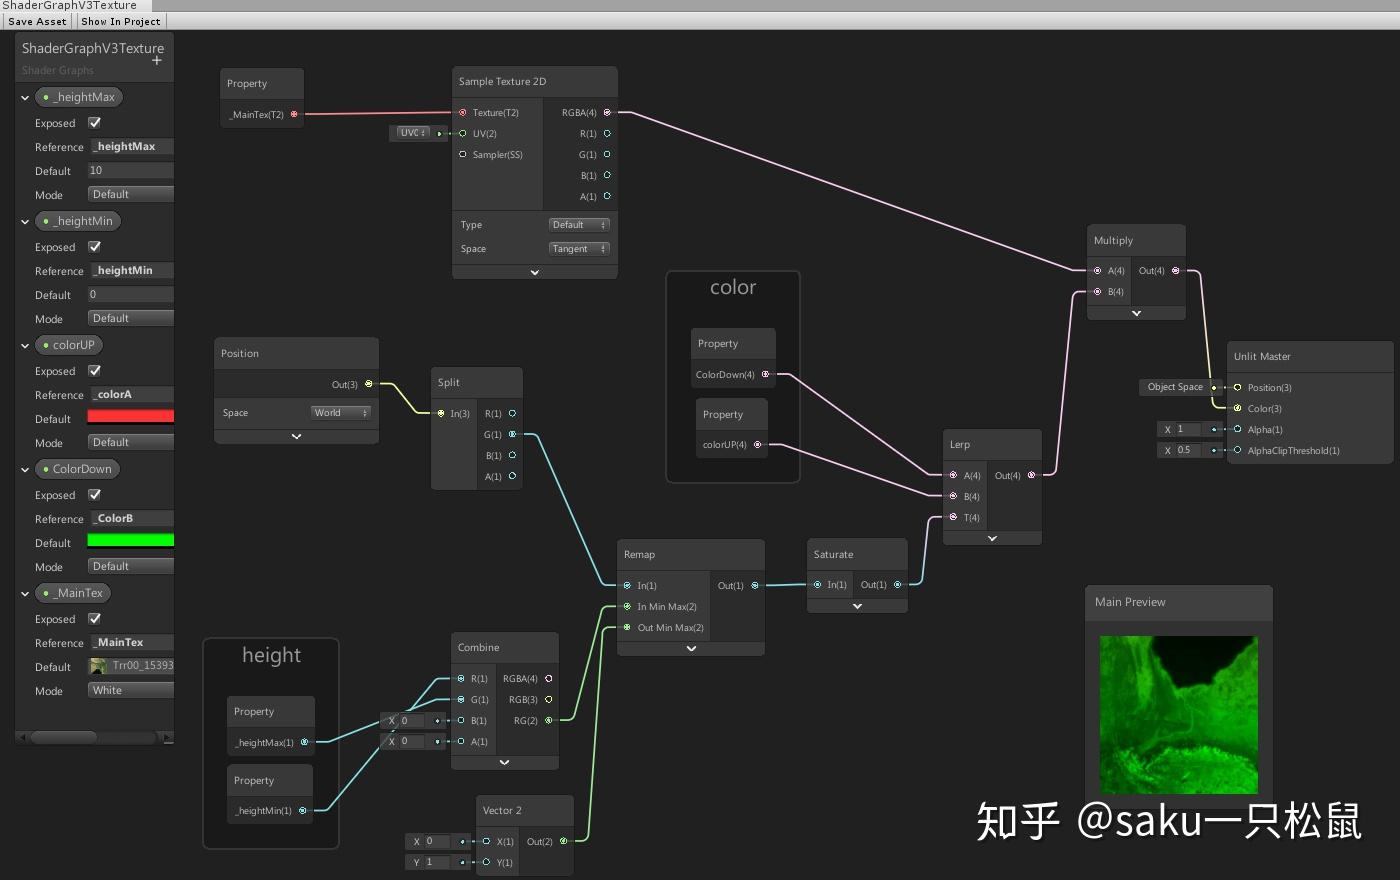Click the Texture(T2) input port
Viewport: 1400px width, 880px height.
462,113
